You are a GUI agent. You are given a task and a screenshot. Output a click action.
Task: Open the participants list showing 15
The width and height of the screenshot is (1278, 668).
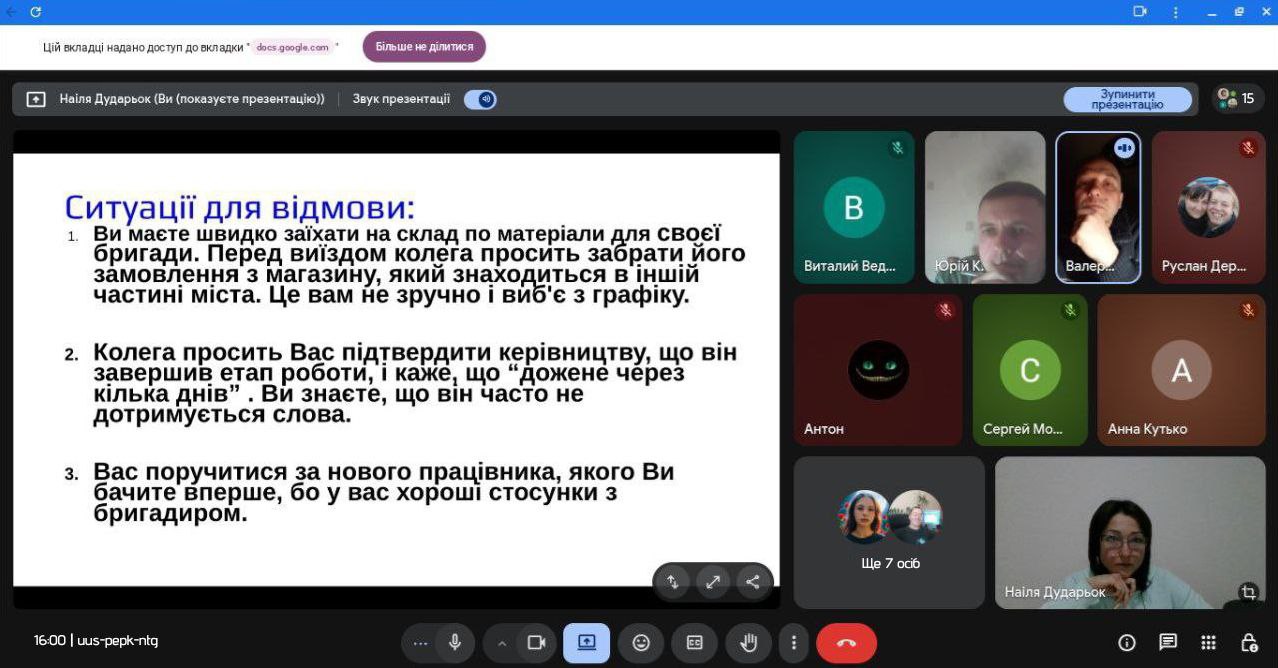pos(1238,99)
